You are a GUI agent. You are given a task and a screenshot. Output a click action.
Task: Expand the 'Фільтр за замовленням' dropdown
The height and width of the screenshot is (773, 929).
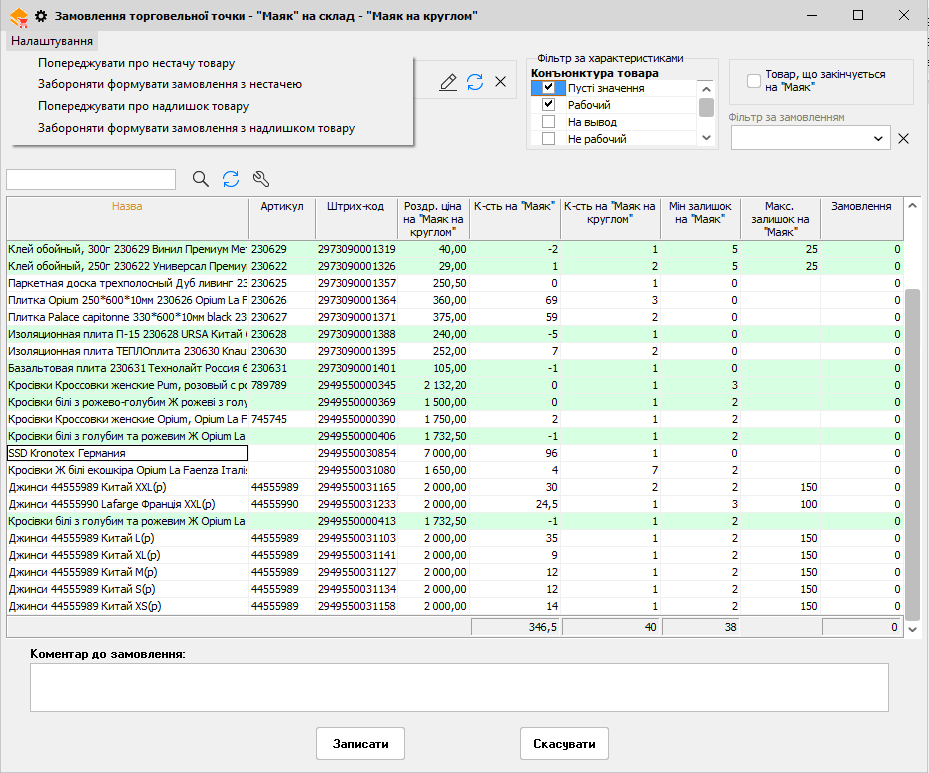[x=879, y=138]
